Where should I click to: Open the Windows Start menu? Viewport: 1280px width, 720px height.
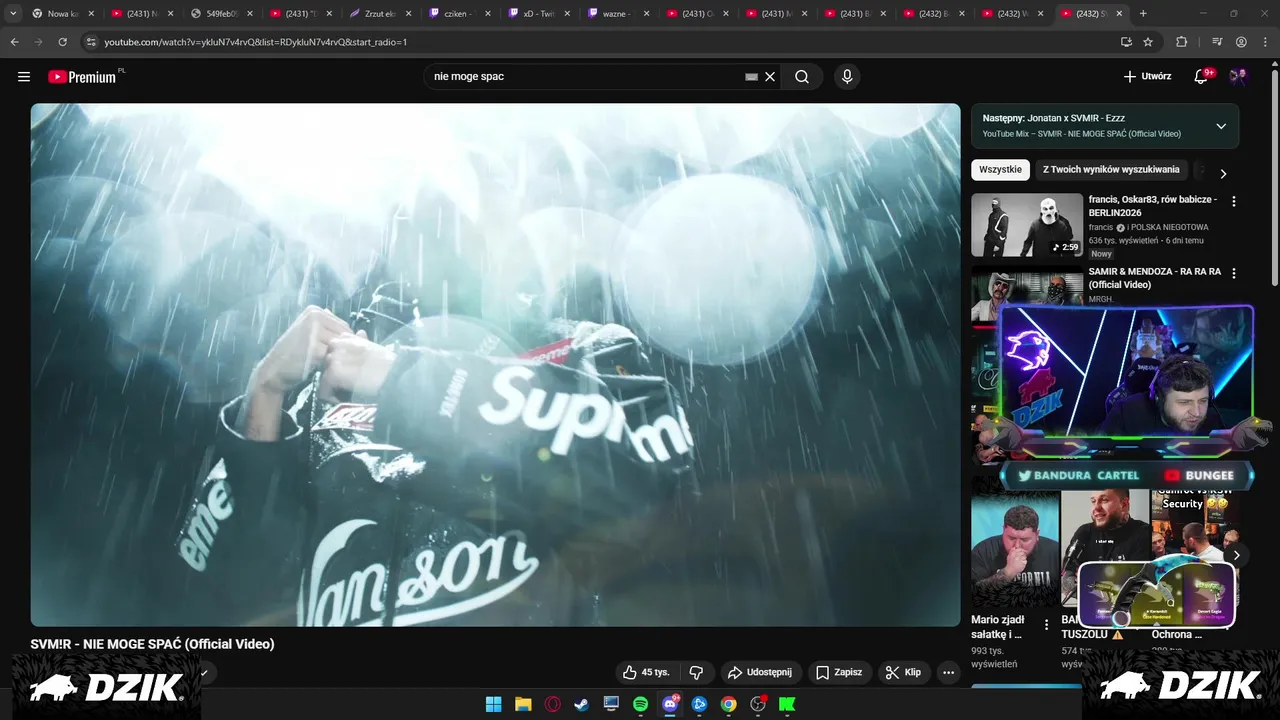(x=493, y=704)
